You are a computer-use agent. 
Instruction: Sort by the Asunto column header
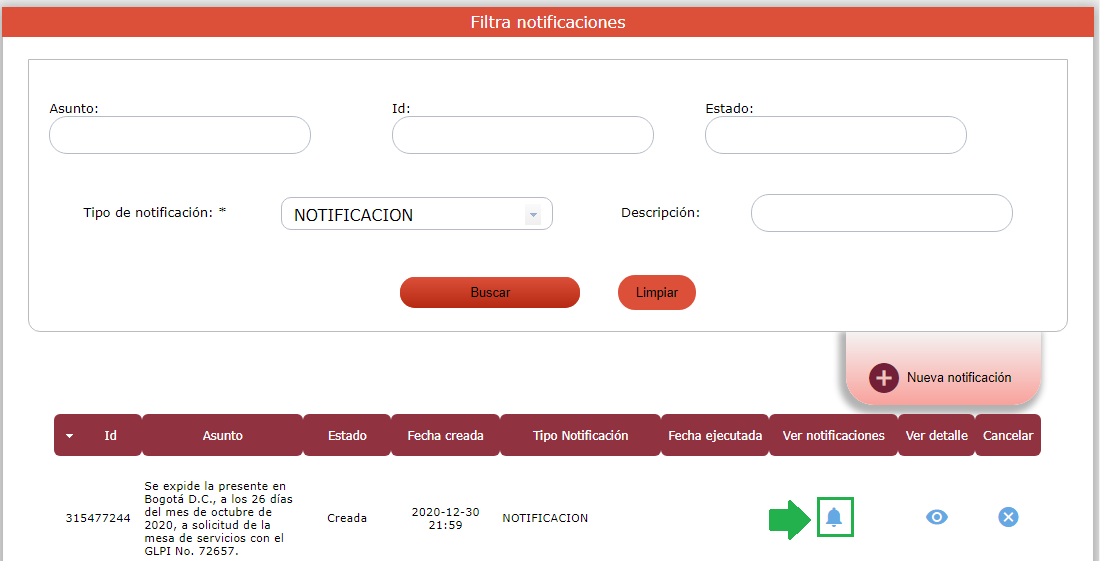pyautogui.click(x=222, y=436)
